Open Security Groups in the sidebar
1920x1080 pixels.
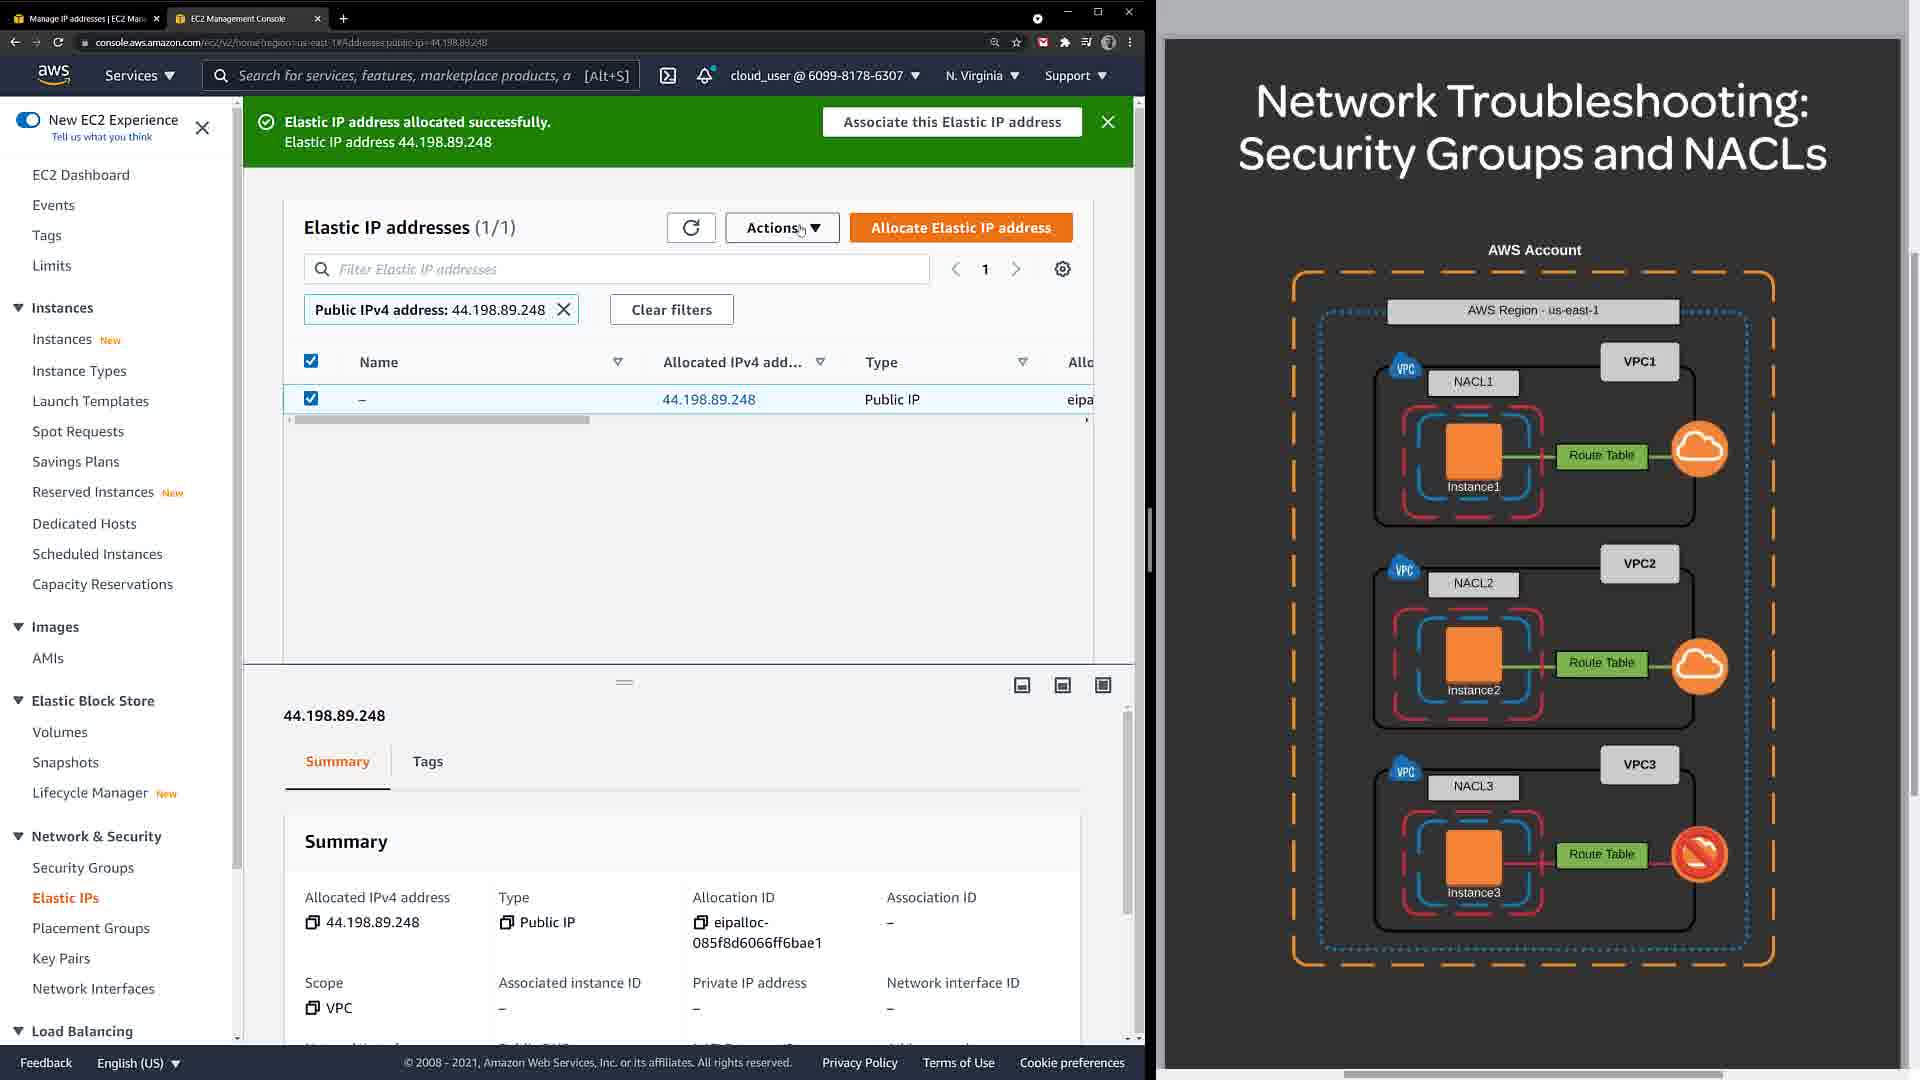(x=83, y=868)
